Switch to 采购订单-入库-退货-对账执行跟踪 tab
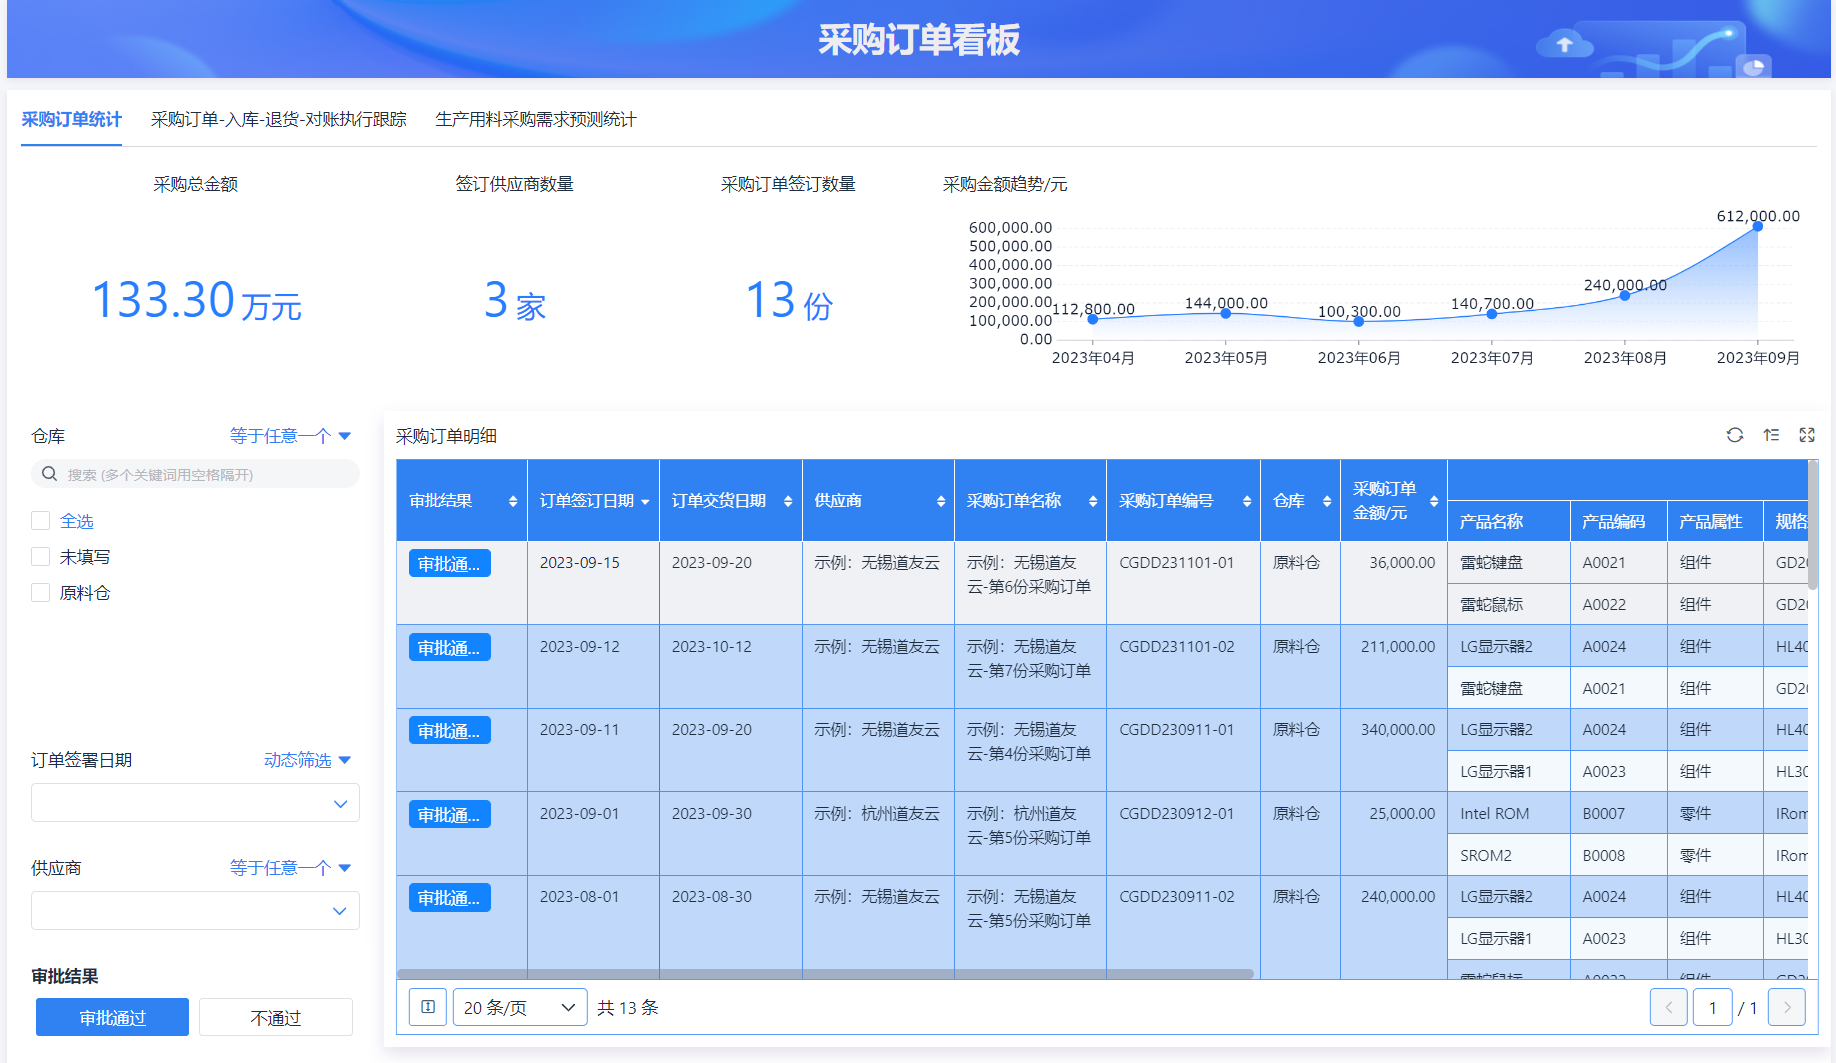 278,118
